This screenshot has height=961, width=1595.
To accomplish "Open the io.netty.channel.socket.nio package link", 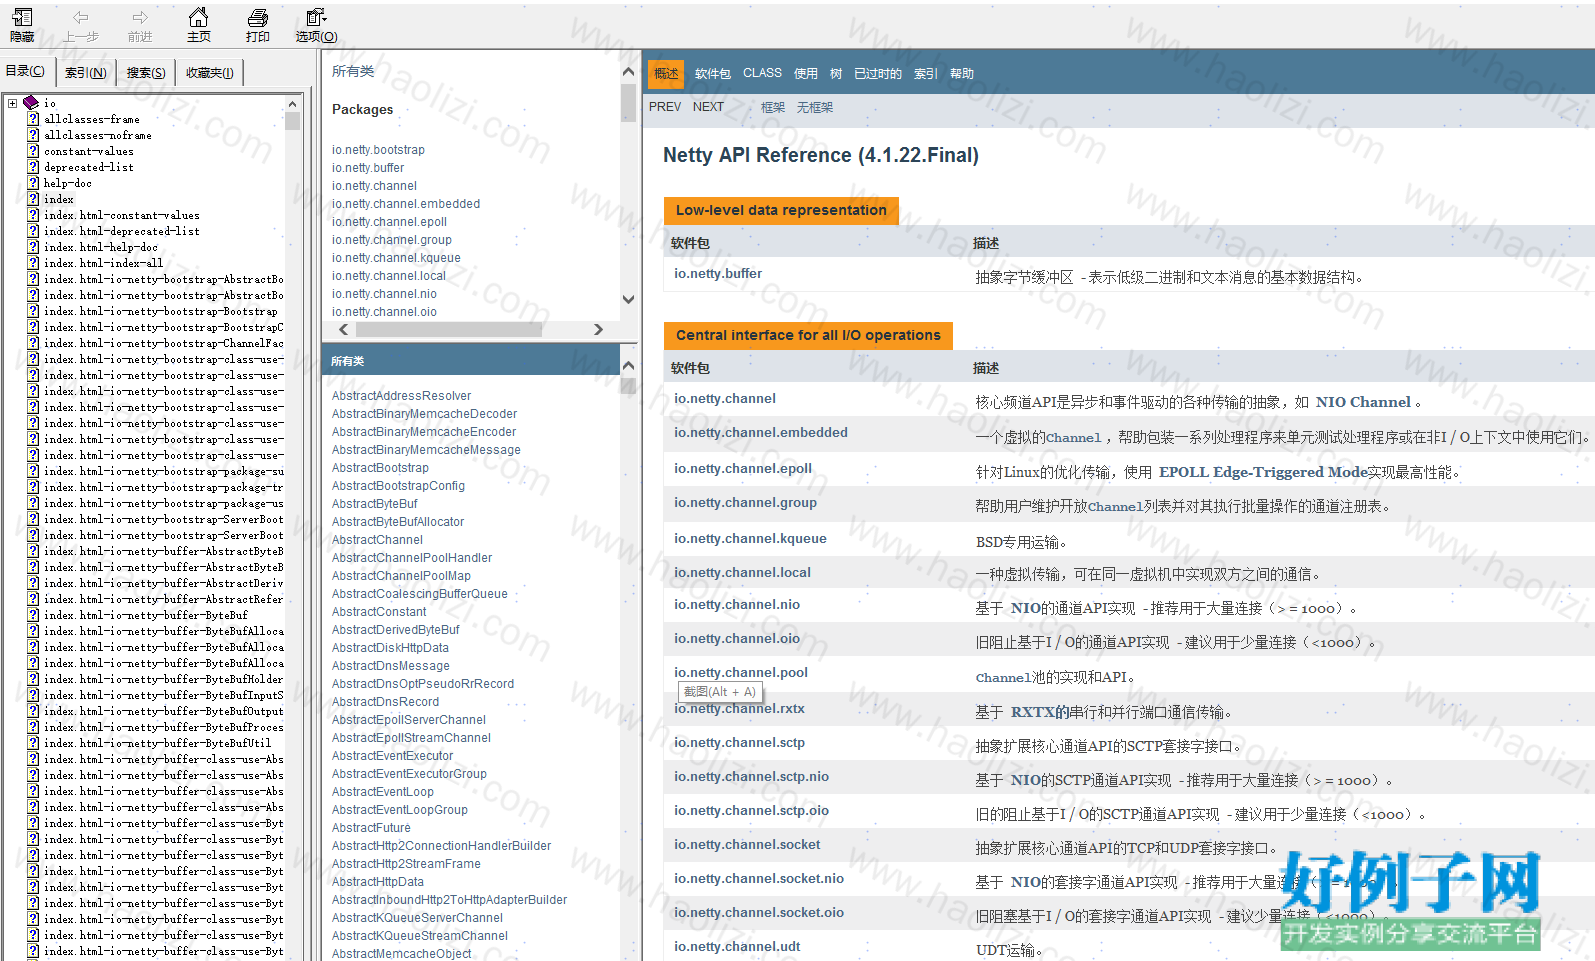I will [x=759, y=878].
